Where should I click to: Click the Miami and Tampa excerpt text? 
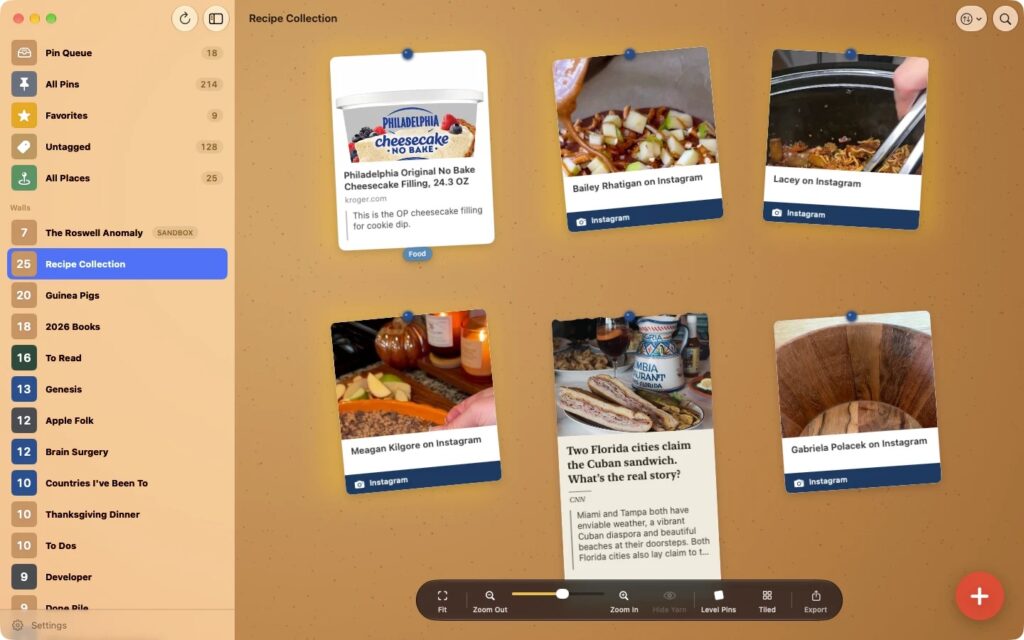coord(643,534)
